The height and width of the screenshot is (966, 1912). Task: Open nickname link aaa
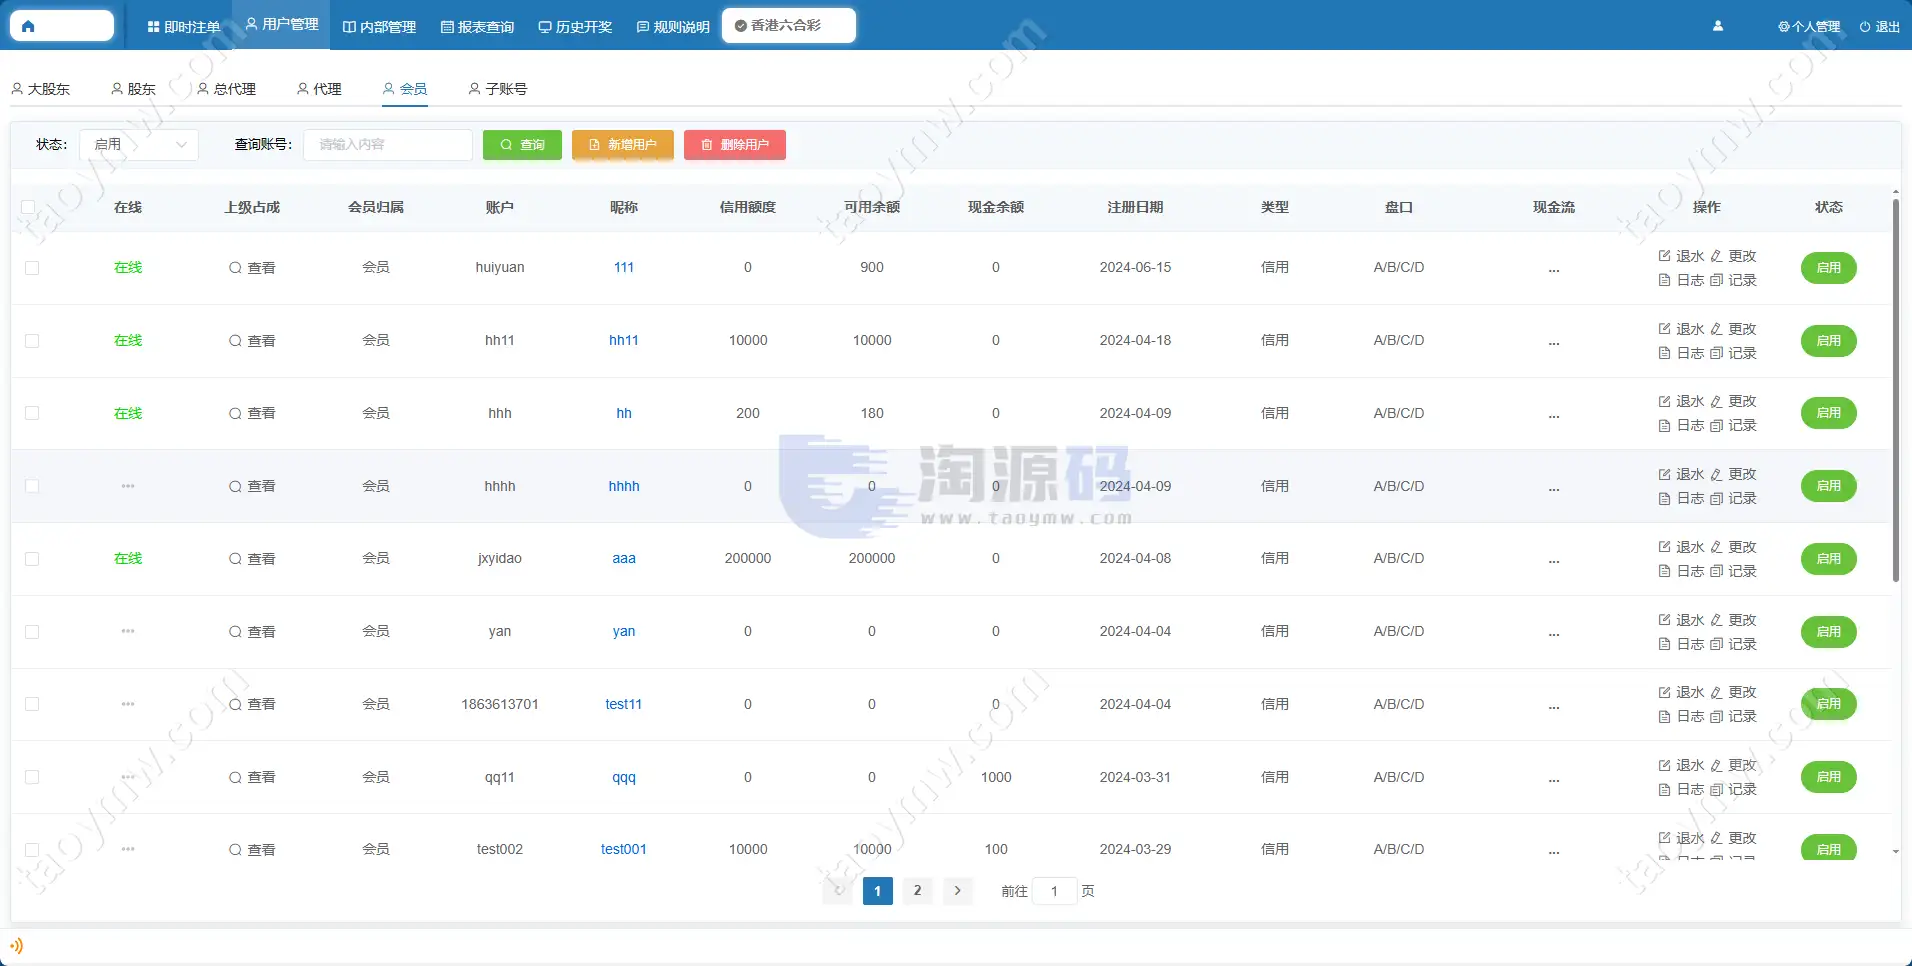624,558
